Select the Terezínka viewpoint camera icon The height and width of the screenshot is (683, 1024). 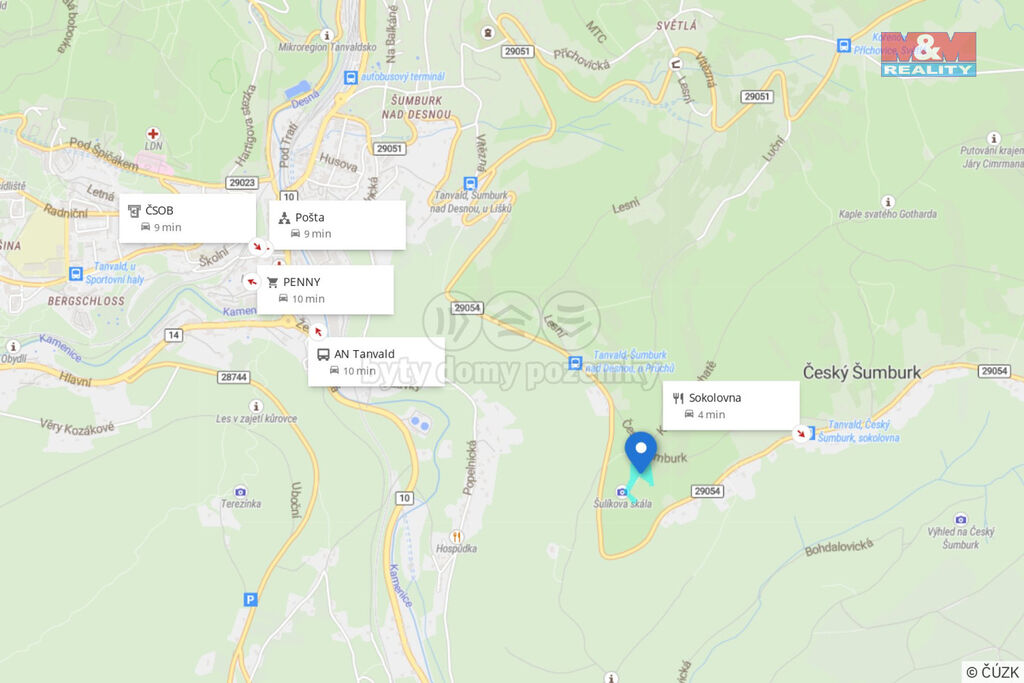(240, 492)
